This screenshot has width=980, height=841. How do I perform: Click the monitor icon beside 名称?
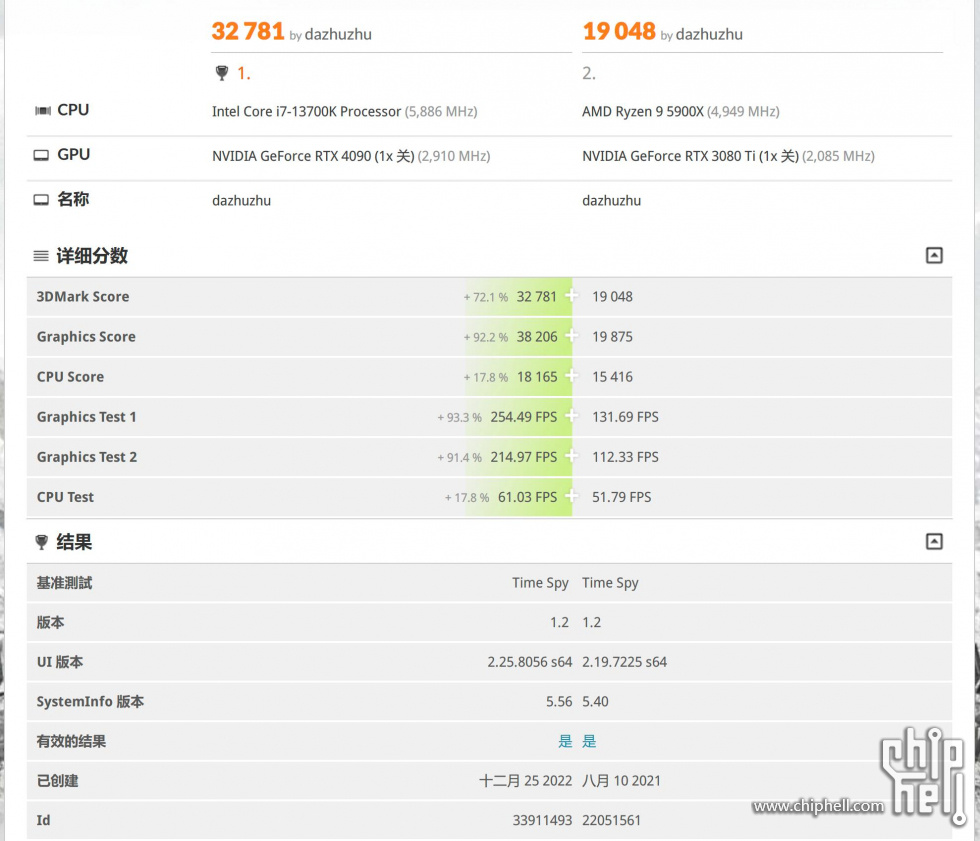tap(41, 200)
